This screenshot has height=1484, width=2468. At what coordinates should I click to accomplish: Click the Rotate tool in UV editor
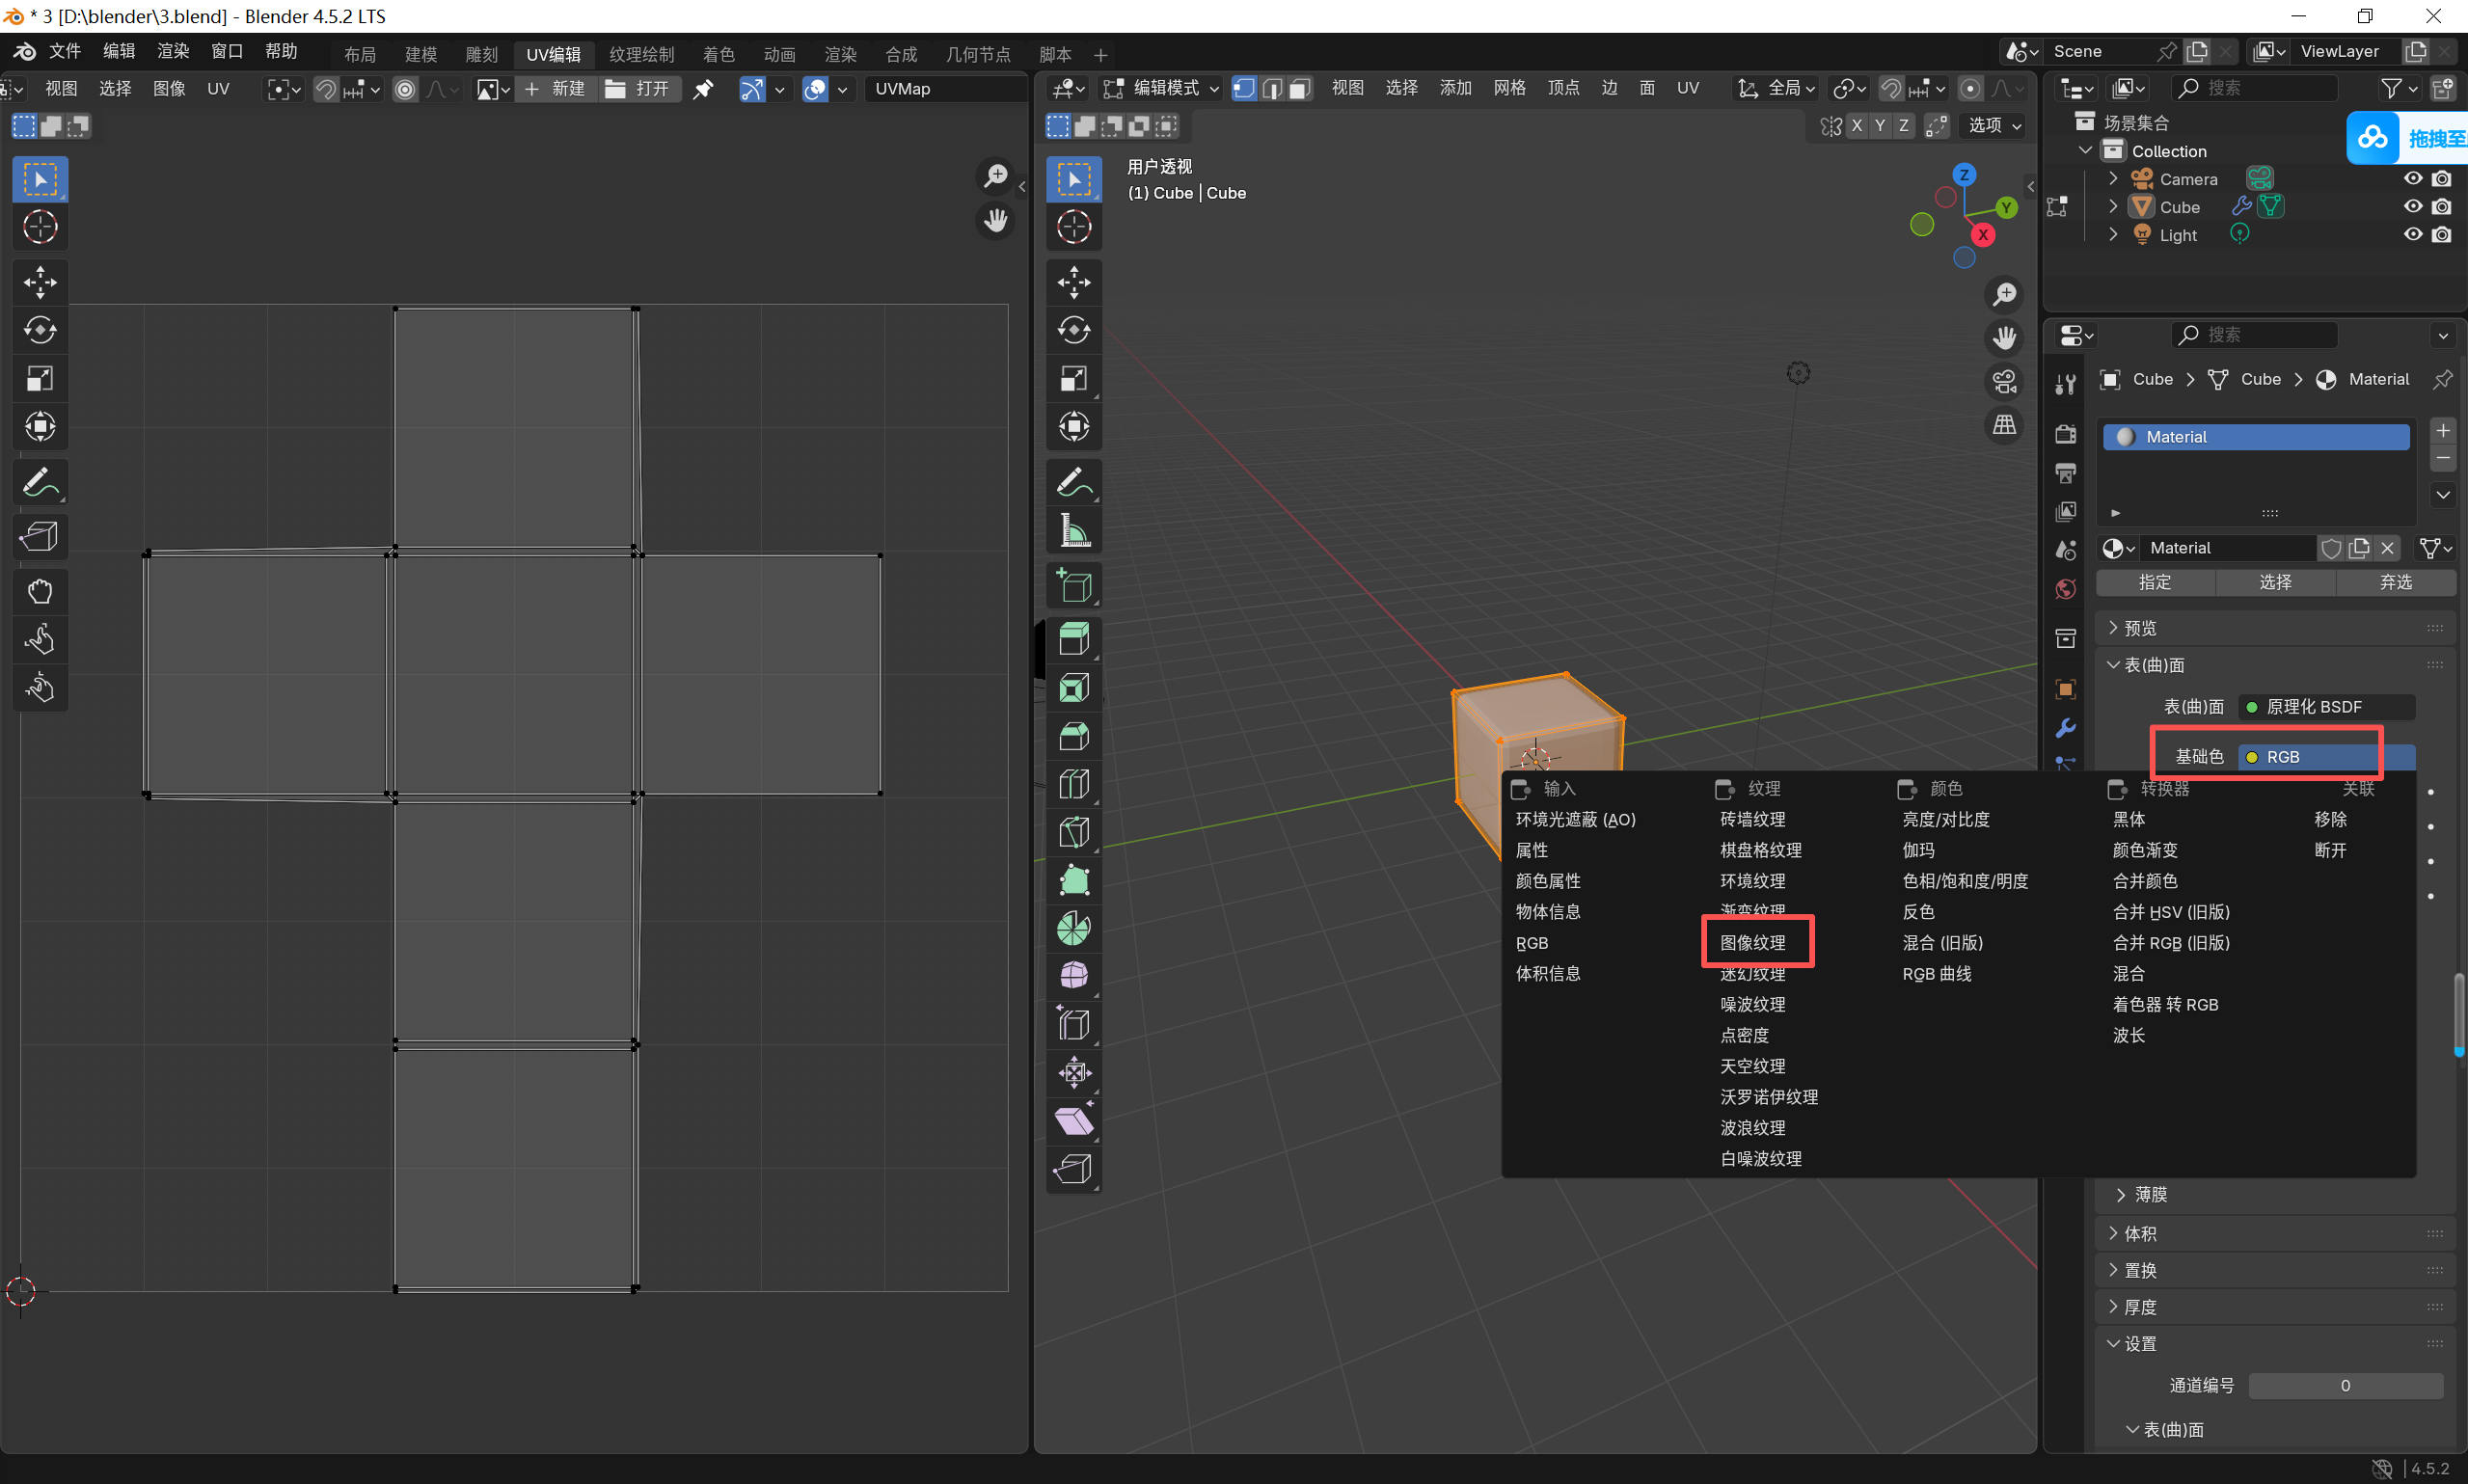coord(40,330)
